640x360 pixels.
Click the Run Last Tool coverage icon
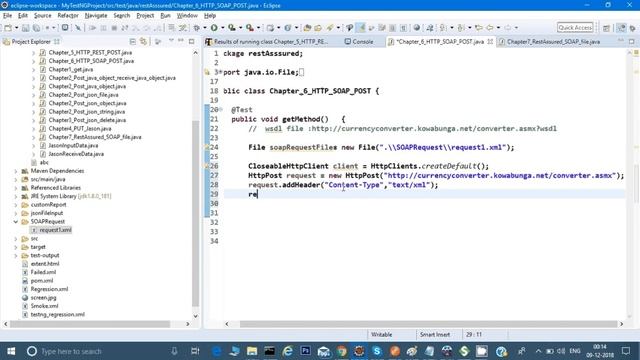coord(231,28)
